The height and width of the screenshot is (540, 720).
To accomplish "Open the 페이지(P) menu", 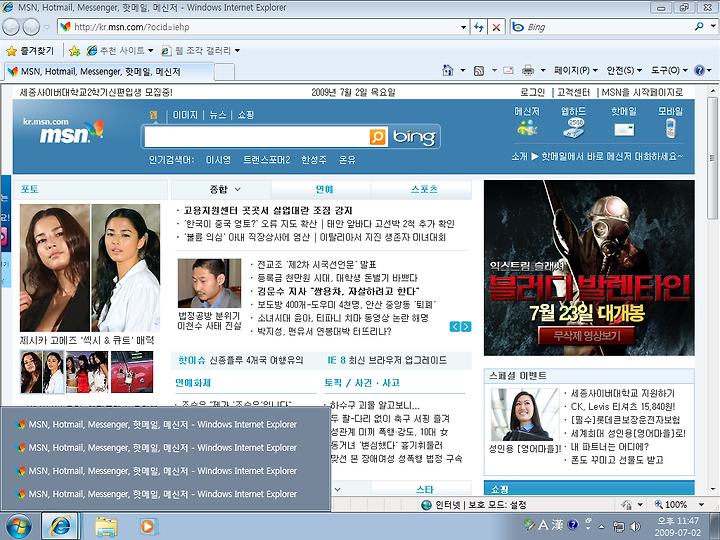I will click(576, 70).
